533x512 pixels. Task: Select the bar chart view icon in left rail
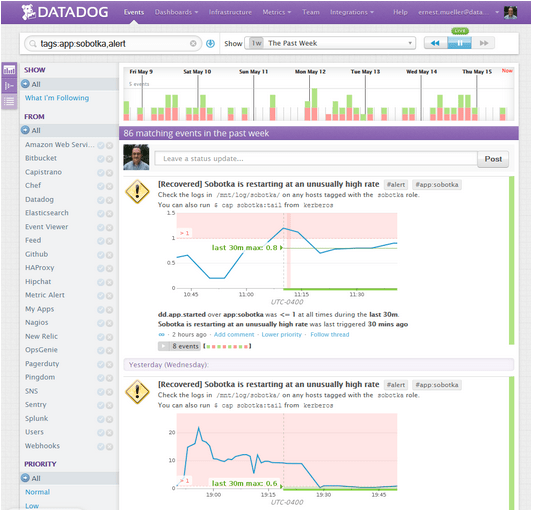(9, 70)
